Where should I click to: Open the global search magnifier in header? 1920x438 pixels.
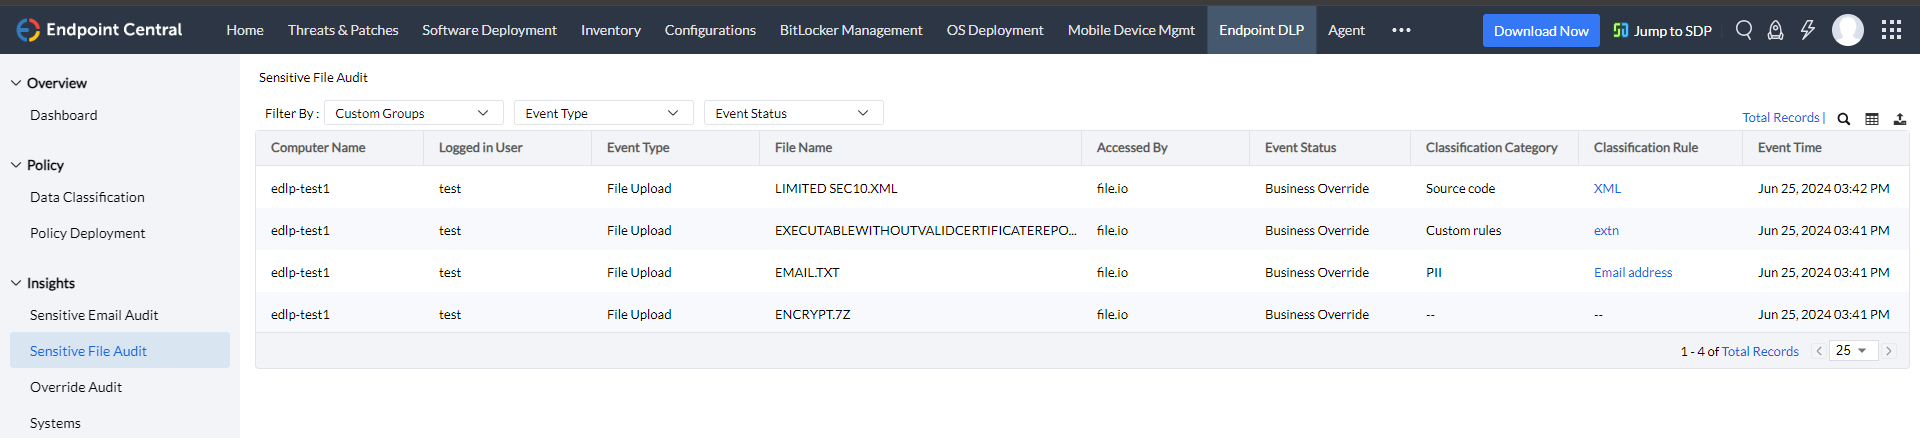[1744, 30]
